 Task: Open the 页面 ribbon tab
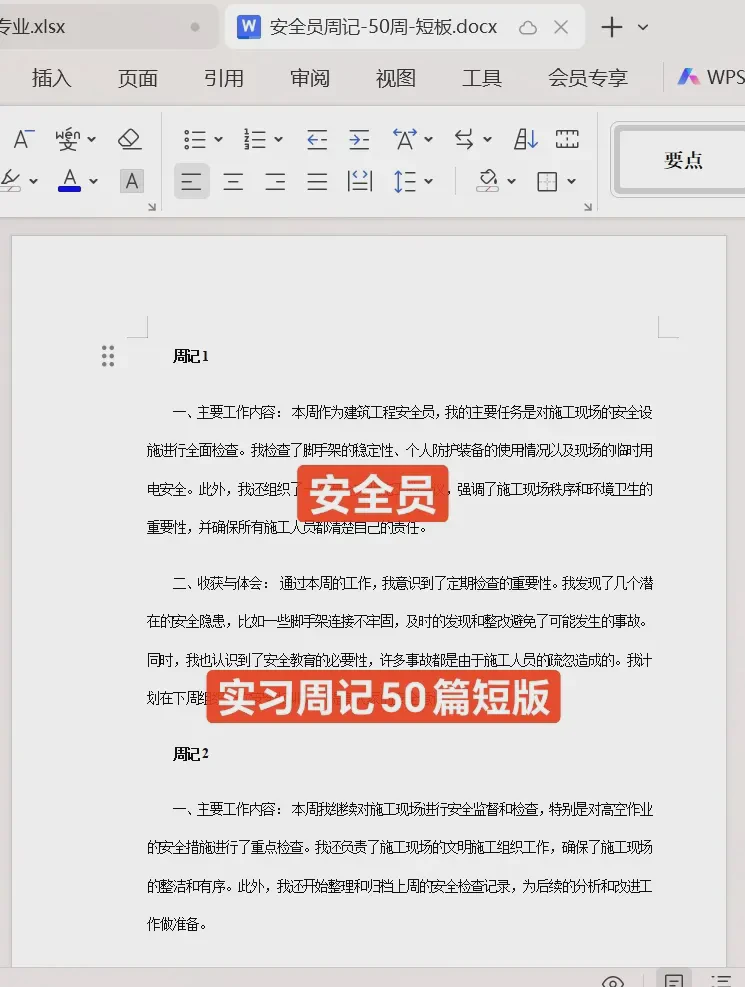click(x=138, y=78)
